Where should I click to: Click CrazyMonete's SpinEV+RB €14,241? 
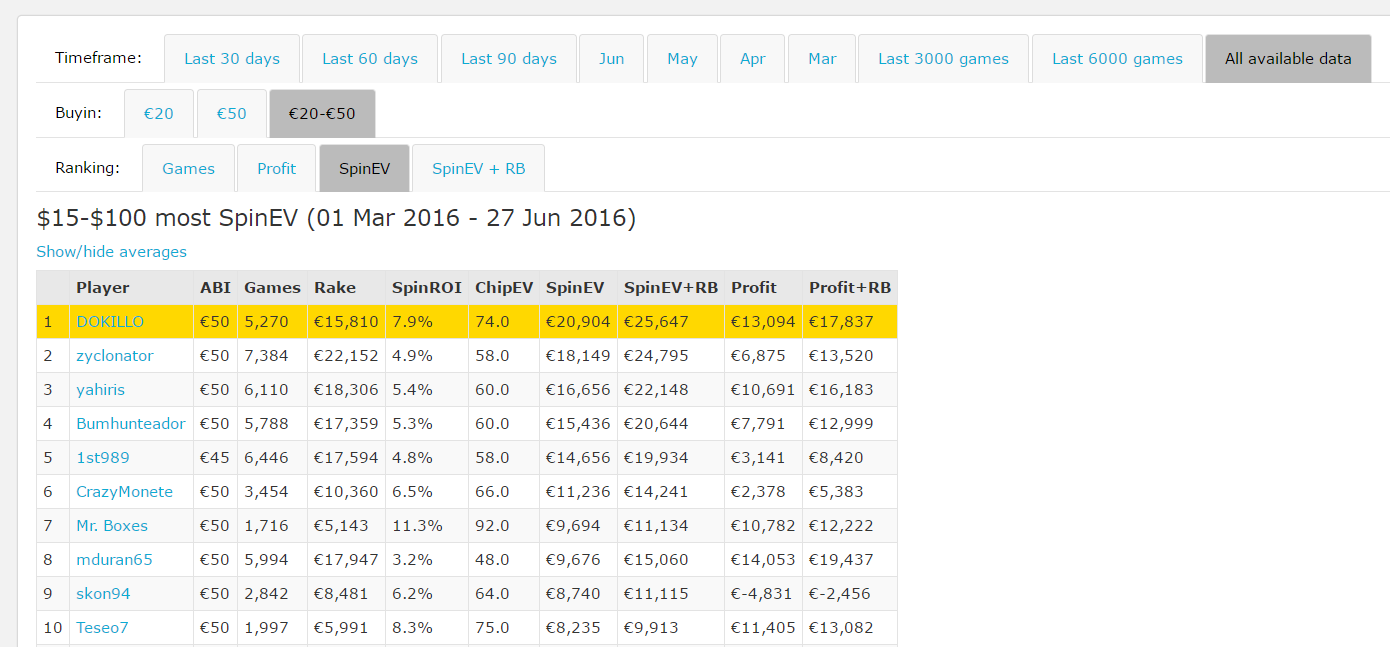pos(656,492)
